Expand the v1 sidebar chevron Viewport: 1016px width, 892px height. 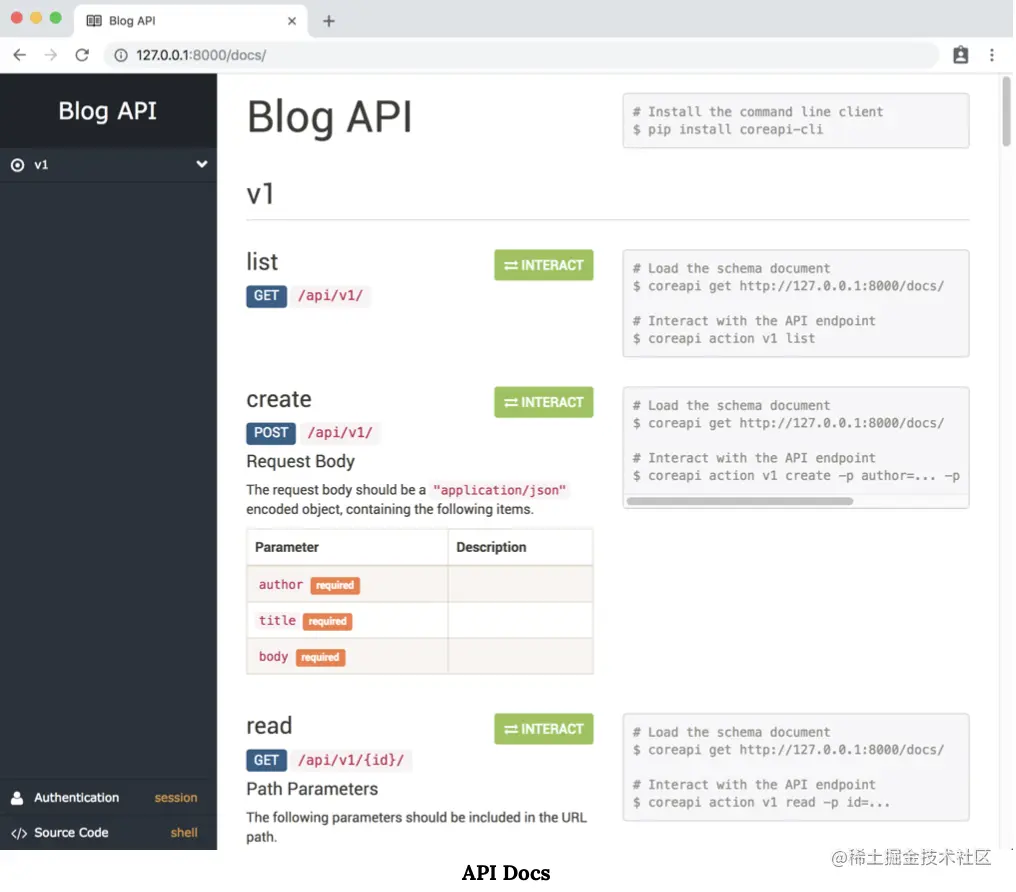202,165
